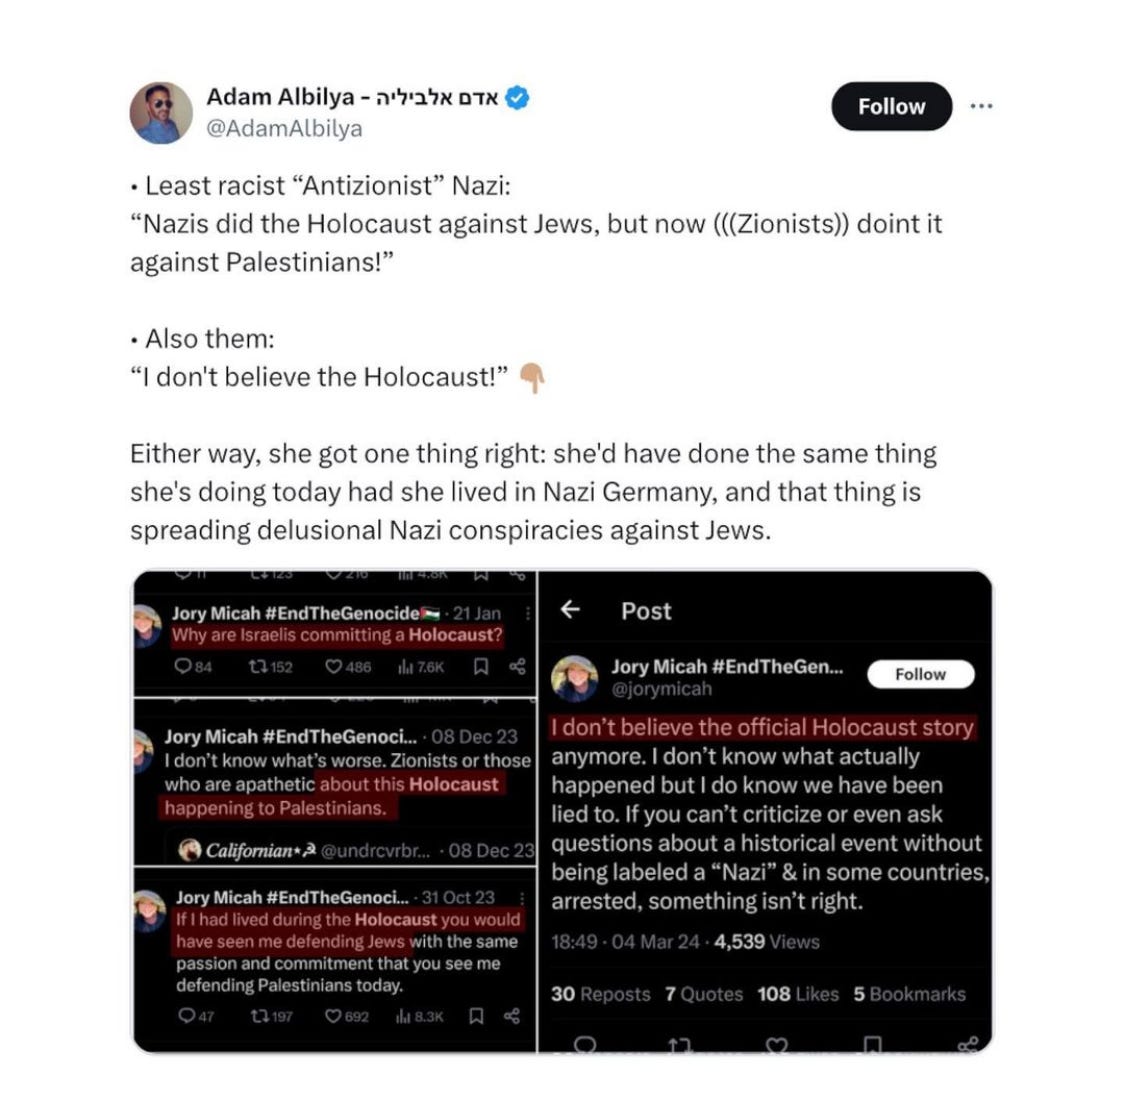Open the 30 Reposts link
This screenshot has width=1125, height=1120.
601,994
